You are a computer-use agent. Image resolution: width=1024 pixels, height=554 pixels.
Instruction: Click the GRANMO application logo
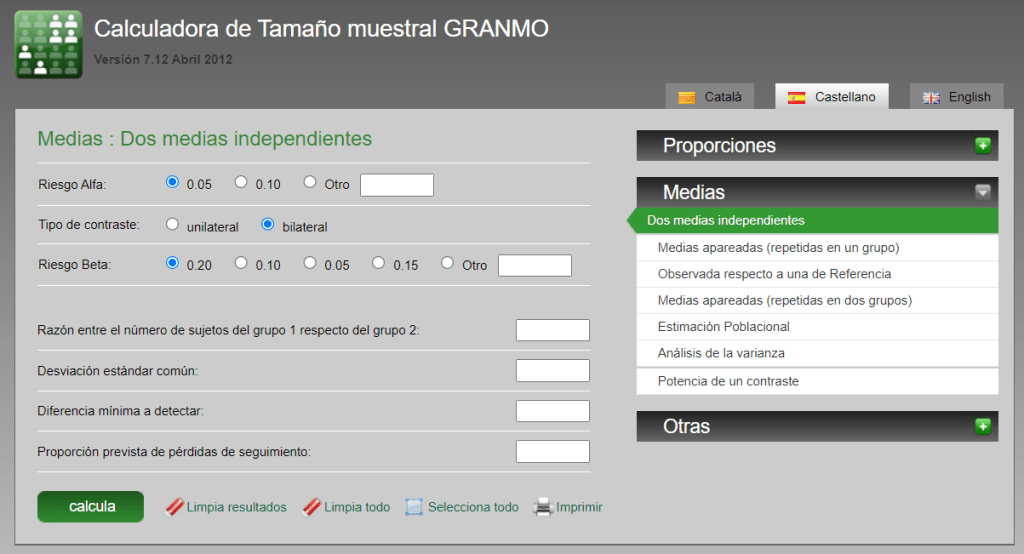click(48, 45)
